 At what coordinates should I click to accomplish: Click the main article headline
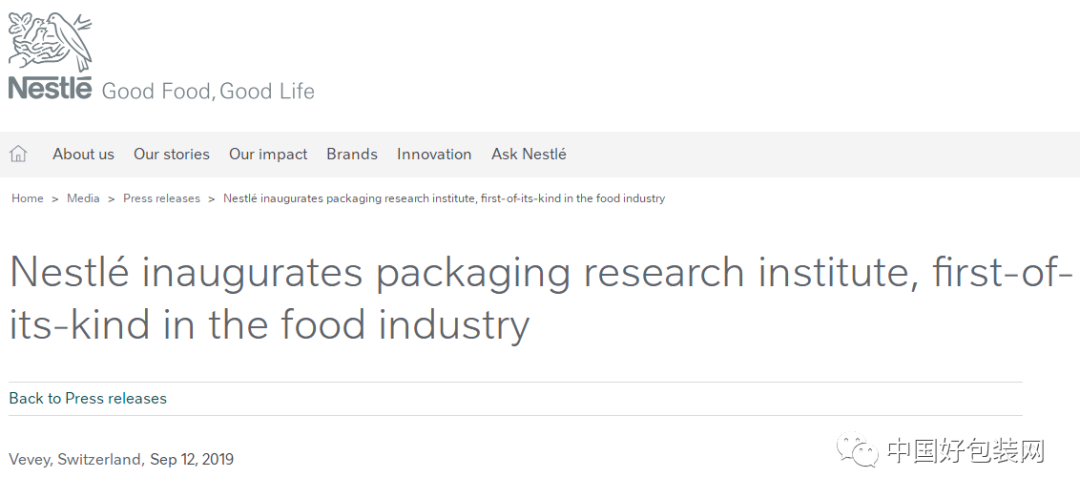541,298
